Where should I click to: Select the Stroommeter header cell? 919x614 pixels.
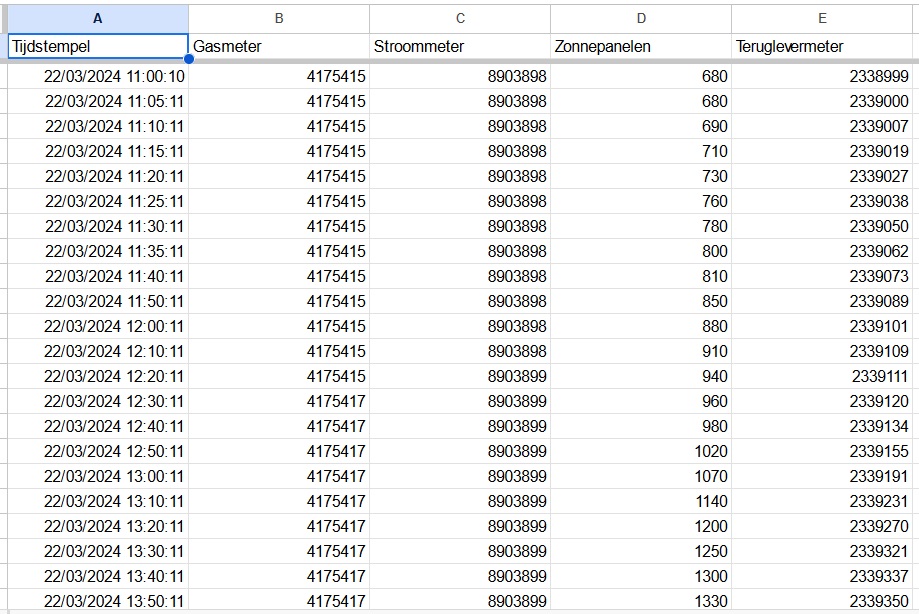point(460,46)
